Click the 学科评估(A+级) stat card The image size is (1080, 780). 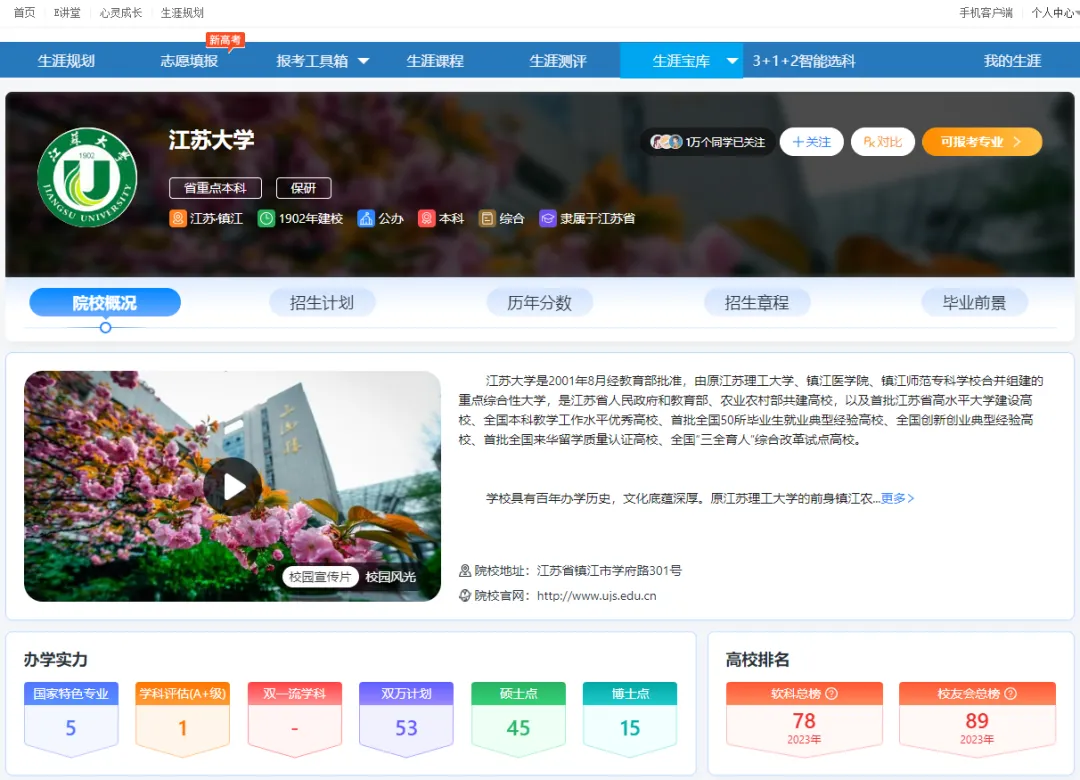tap(183, 719)
